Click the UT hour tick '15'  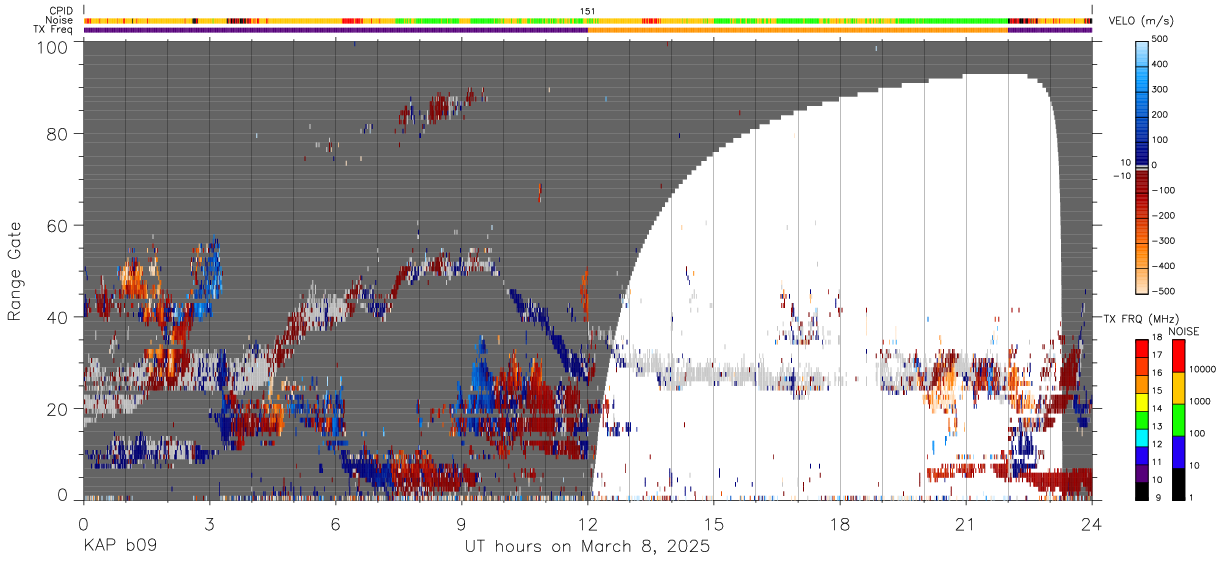click(714, 523)
